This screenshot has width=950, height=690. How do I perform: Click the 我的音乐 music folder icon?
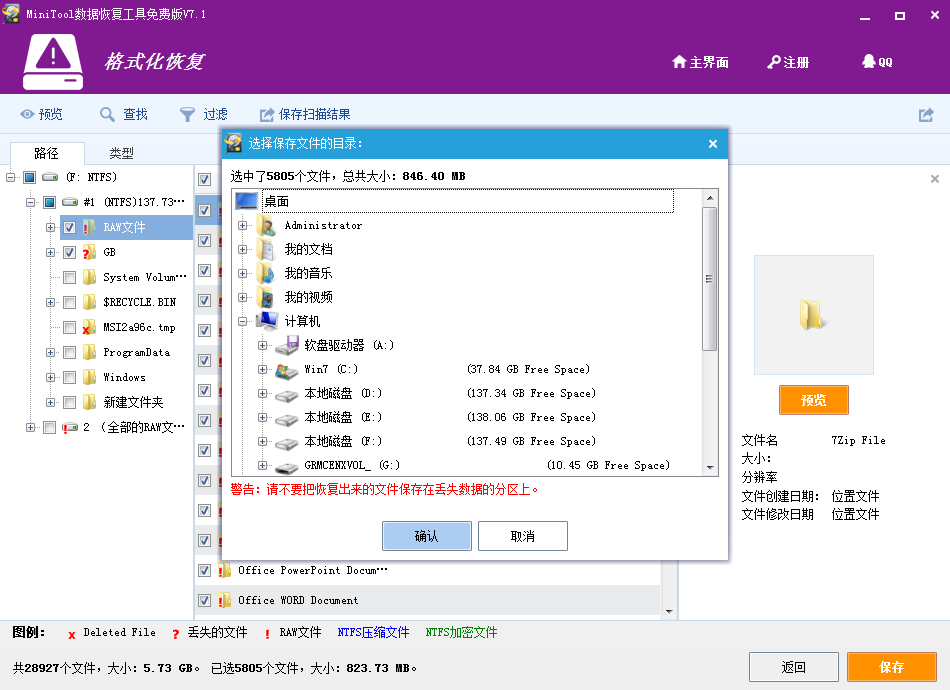[x=266, y=273]
